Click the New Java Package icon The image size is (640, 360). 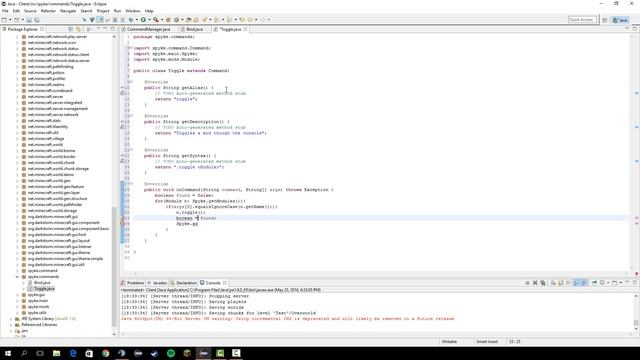coord(168,20)
